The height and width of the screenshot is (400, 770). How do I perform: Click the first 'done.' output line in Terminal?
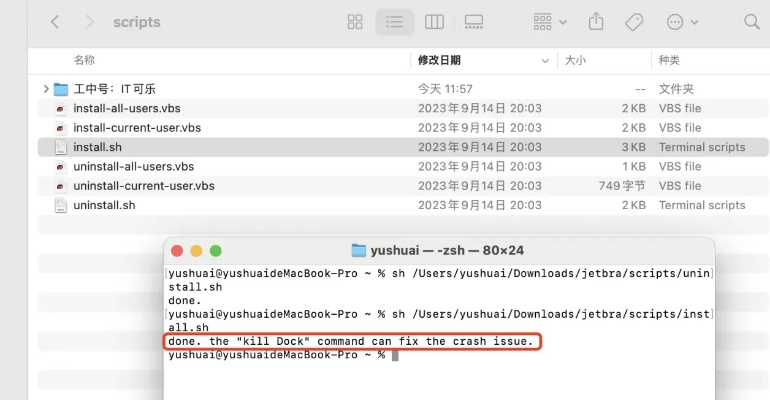coord(185,300)
